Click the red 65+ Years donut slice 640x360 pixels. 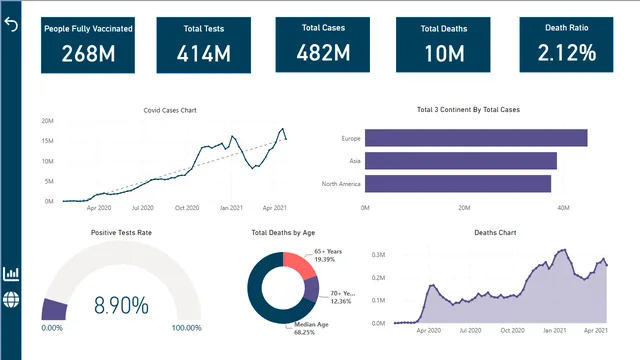[x=299, y=263]
